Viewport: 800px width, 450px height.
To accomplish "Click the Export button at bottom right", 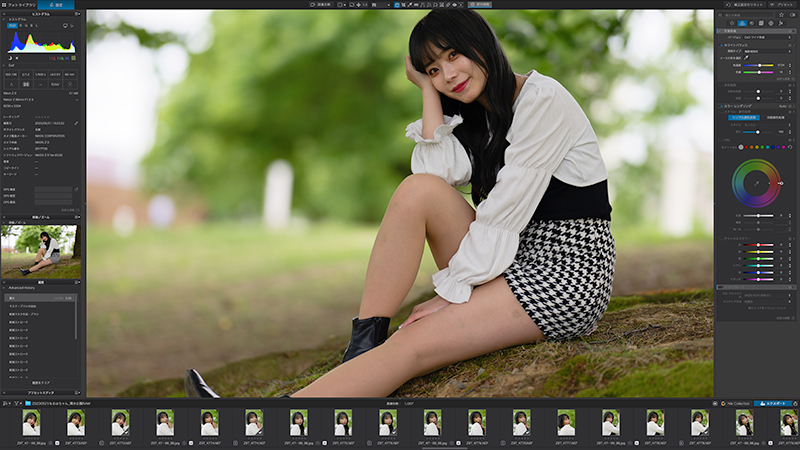I will [773, 403].
